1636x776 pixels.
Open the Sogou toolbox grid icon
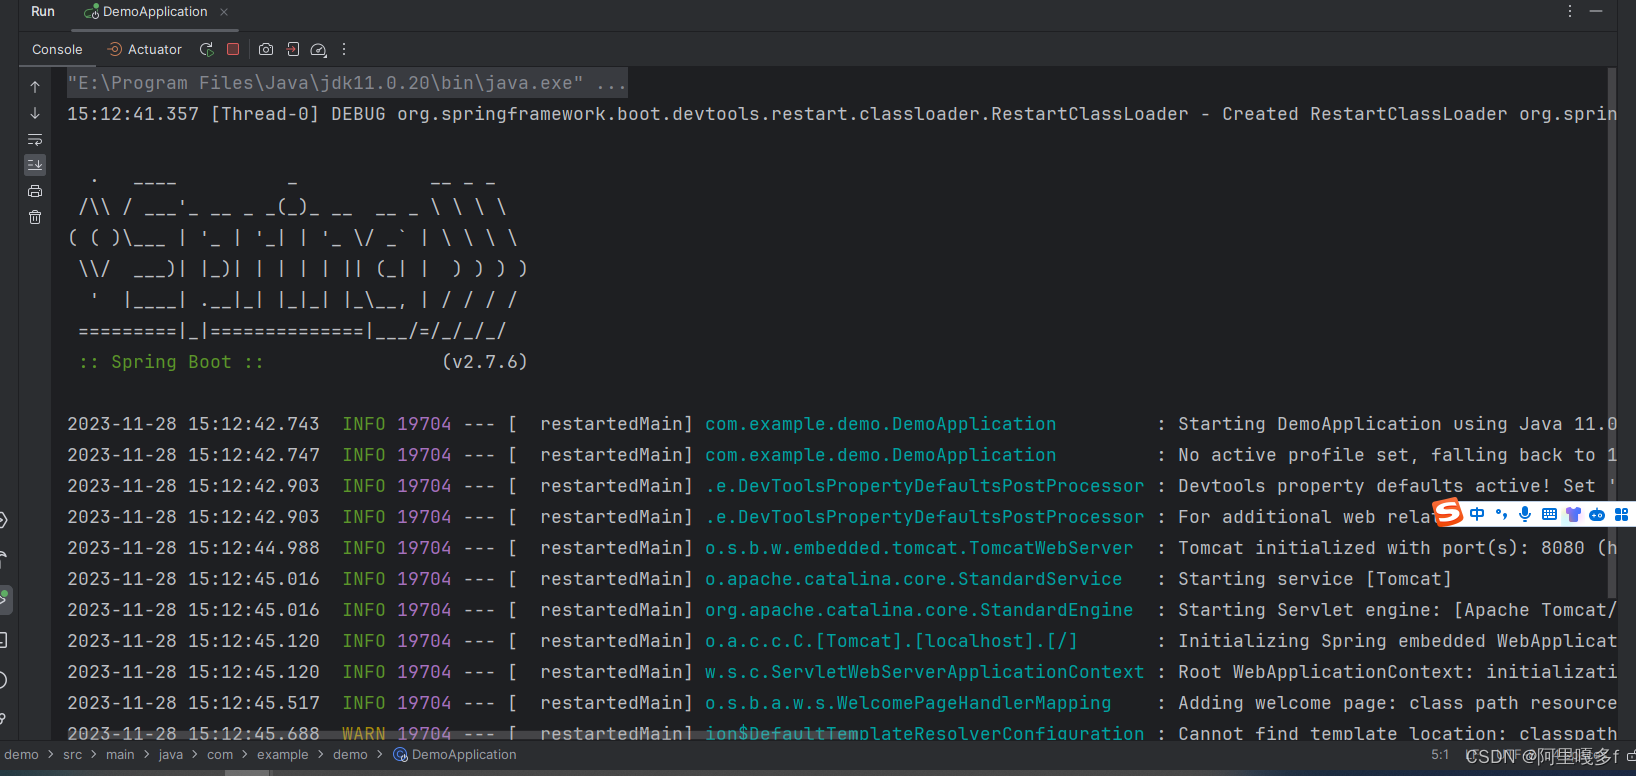coord(1621,514)
